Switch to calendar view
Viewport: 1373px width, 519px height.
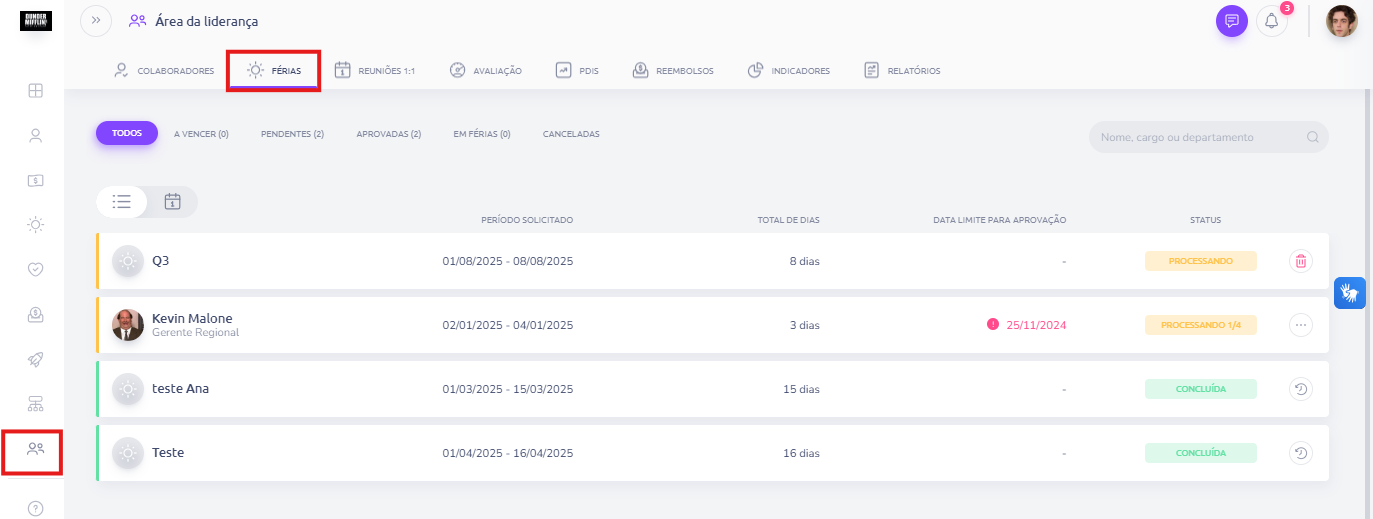click(172, 201)
